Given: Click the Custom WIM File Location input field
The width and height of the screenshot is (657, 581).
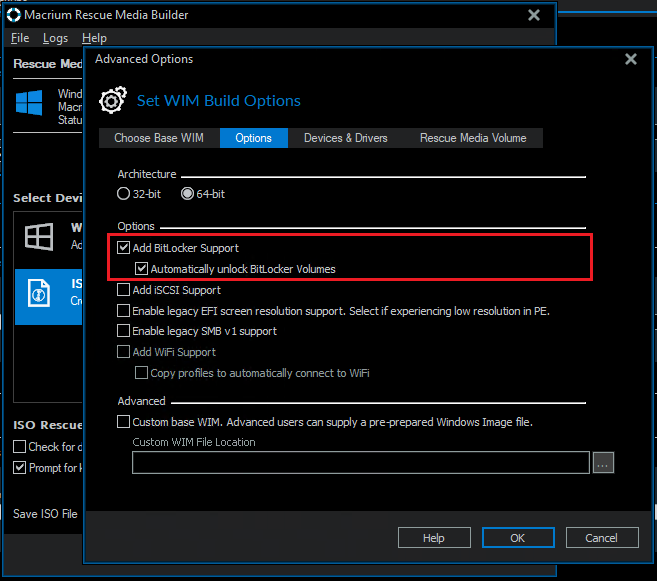Looking at the screenshot, I should [x=361, y=462].
